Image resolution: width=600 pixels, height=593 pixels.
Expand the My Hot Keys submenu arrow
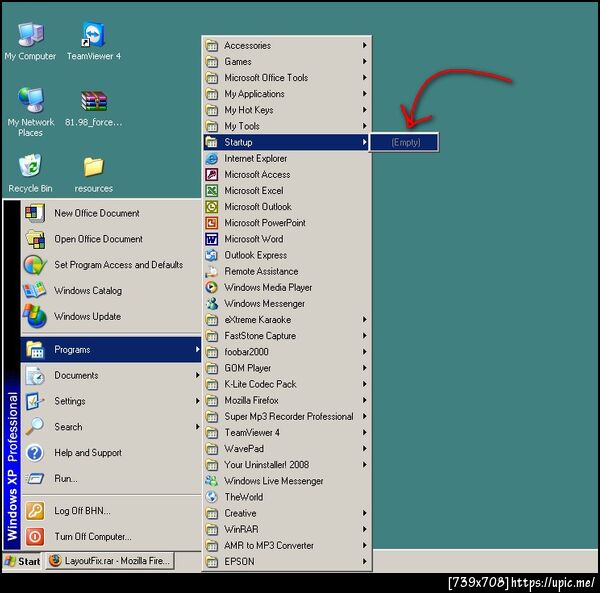point(364,110)
